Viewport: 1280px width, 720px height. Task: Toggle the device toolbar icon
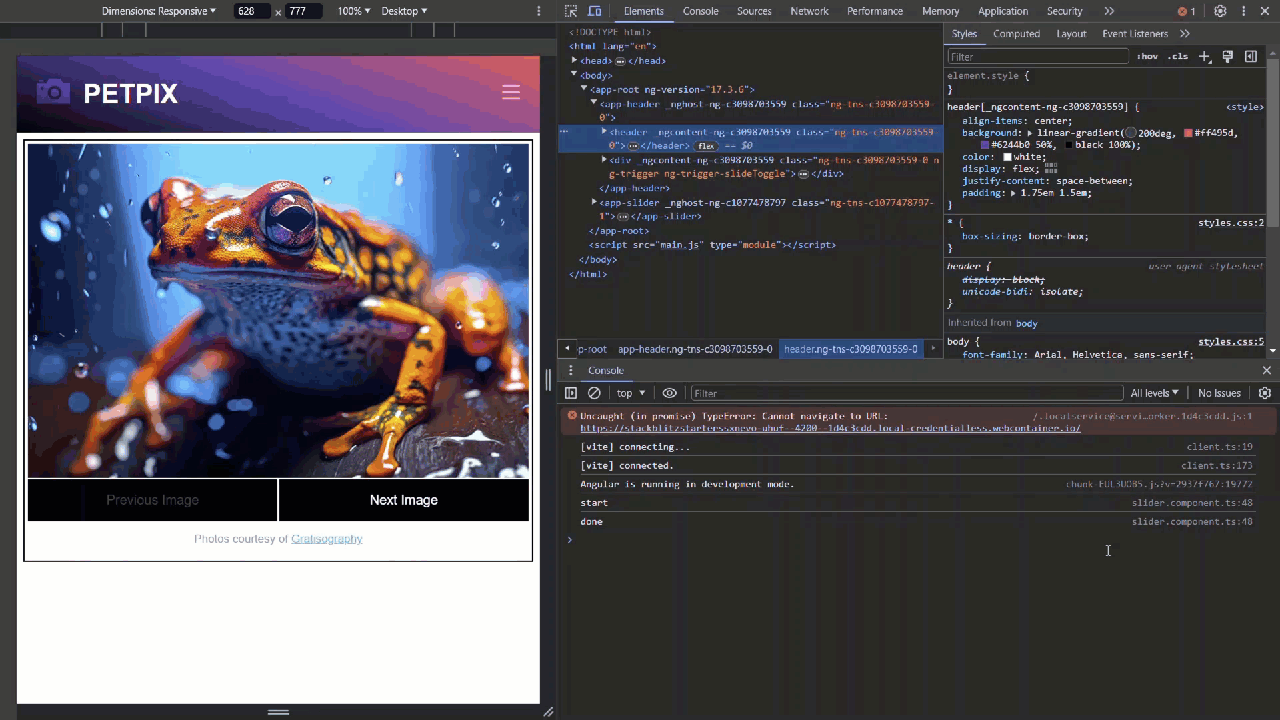[594, 11]
